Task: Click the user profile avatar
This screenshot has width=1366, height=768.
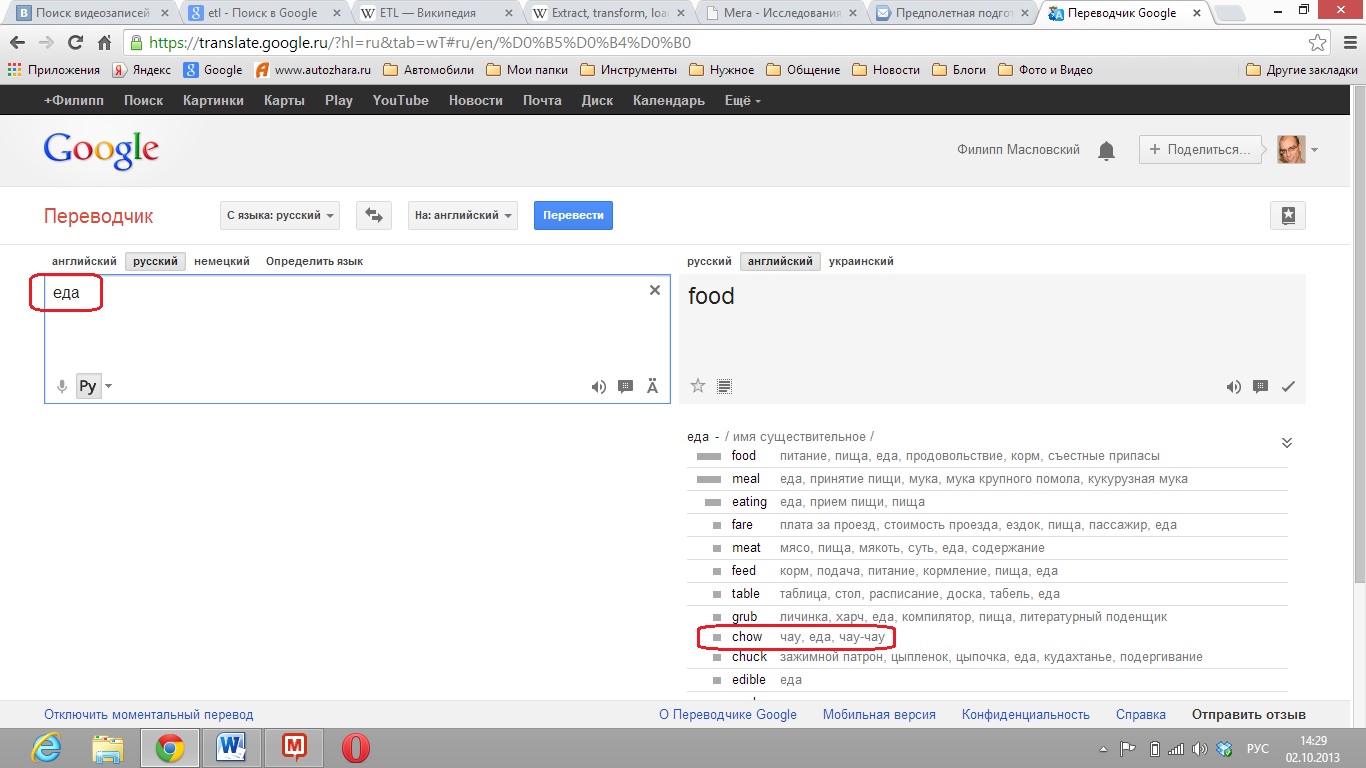Action: pos(1291,150)
